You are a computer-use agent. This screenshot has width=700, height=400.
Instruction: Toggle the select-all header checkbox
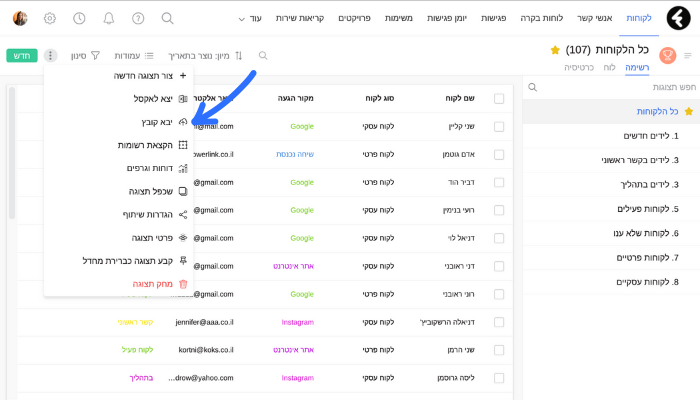(499, 99)
